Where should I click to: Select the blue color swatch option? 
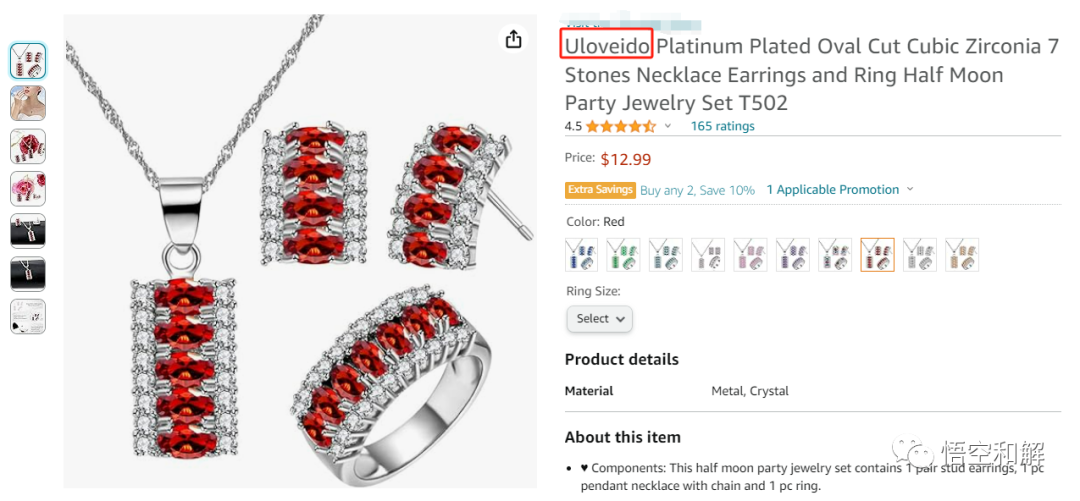[x=581, y=255]
